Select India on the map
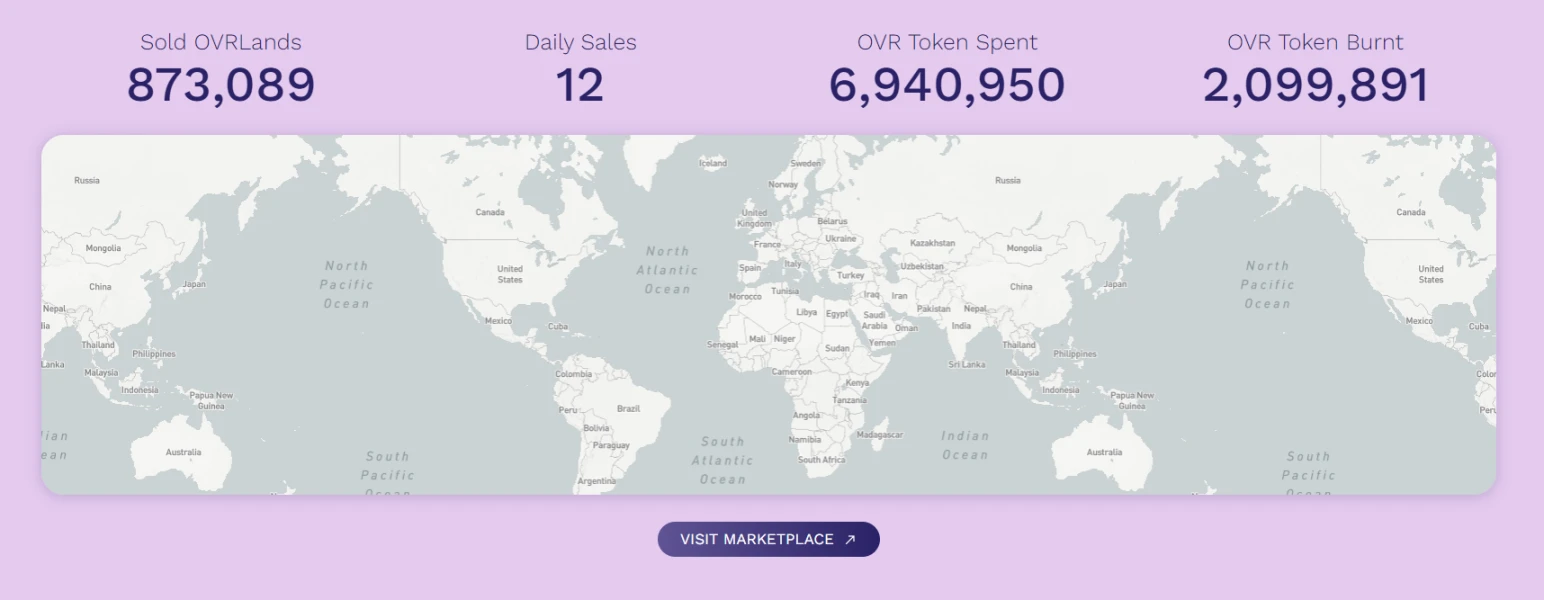This screenshot has width=1544, height=600. pos(961,326)
